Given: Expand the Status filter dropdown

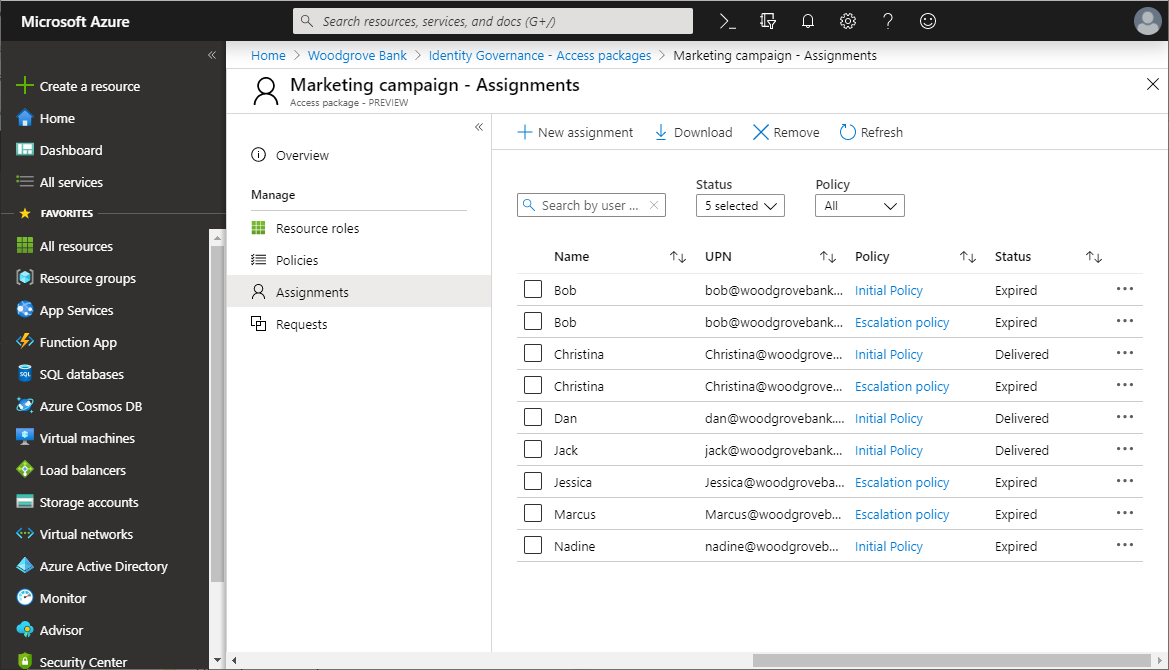Looking at the screenshot, I should click(x=740, y=206).
